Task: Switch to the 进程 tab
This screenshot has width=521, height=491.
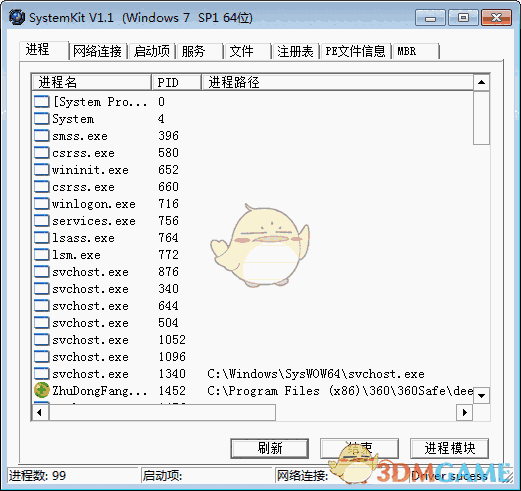Action: [44, 50]
